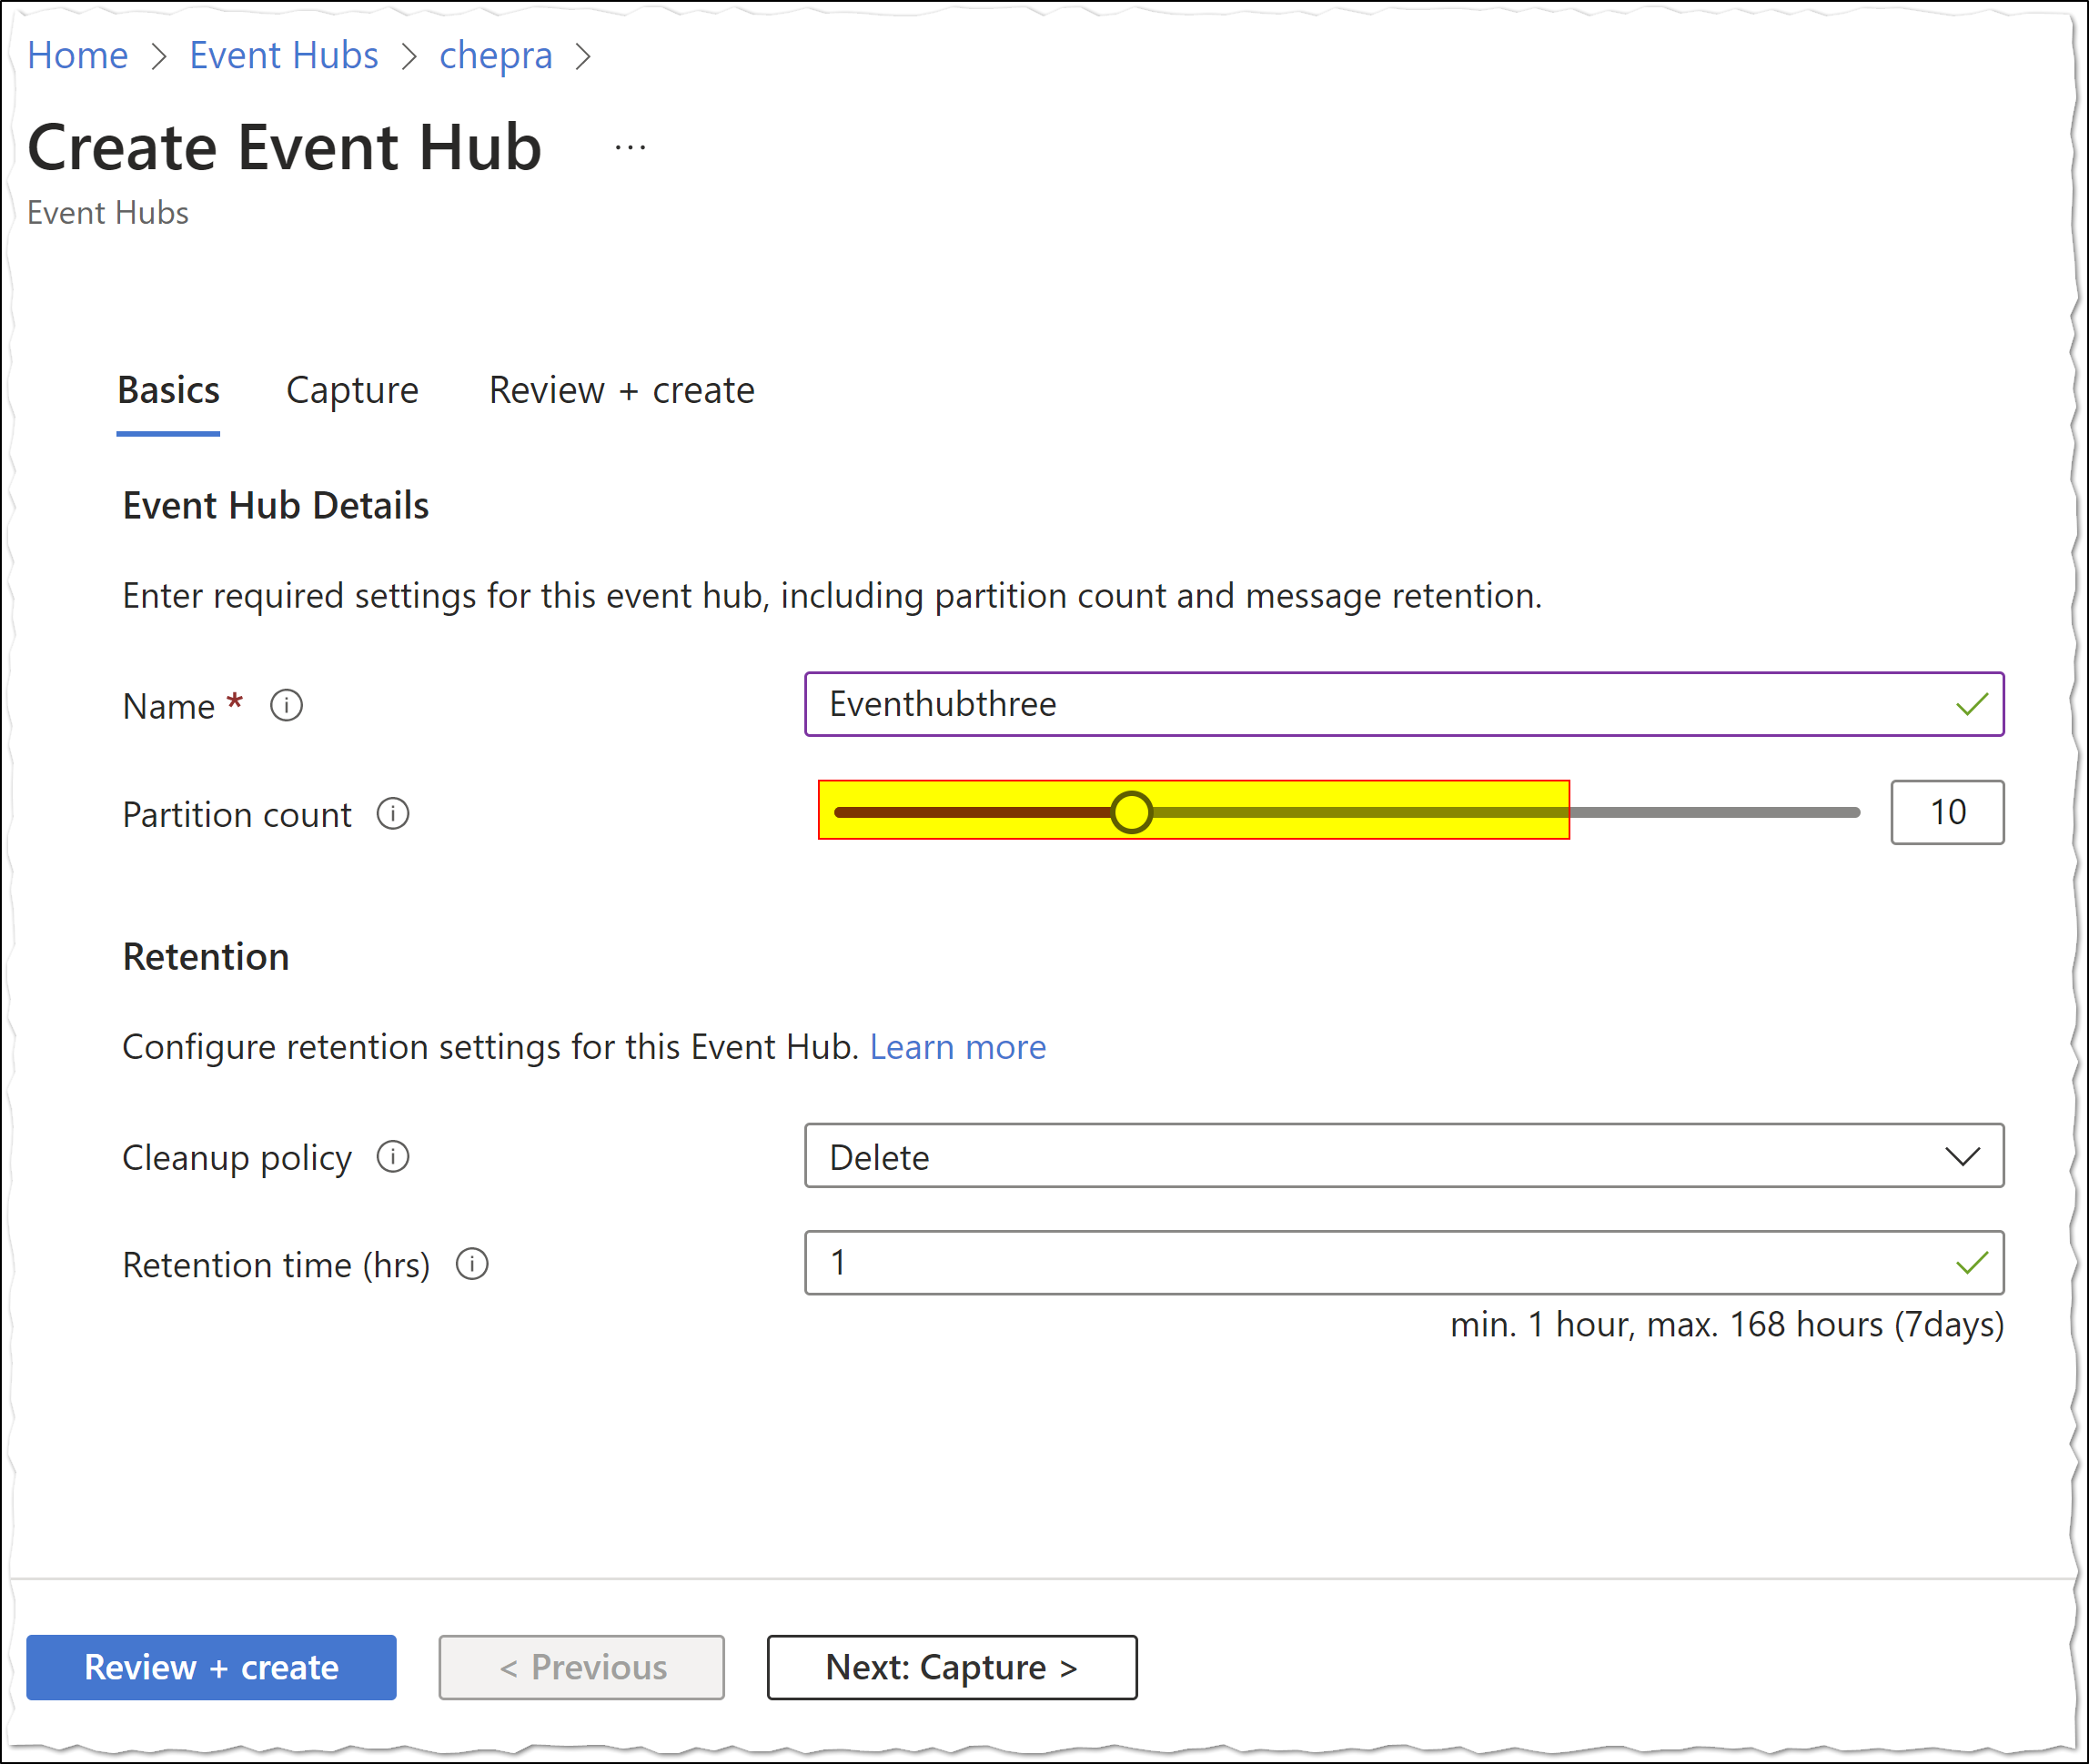Click the green checkmark in the Name field

tap(1971, 705)
